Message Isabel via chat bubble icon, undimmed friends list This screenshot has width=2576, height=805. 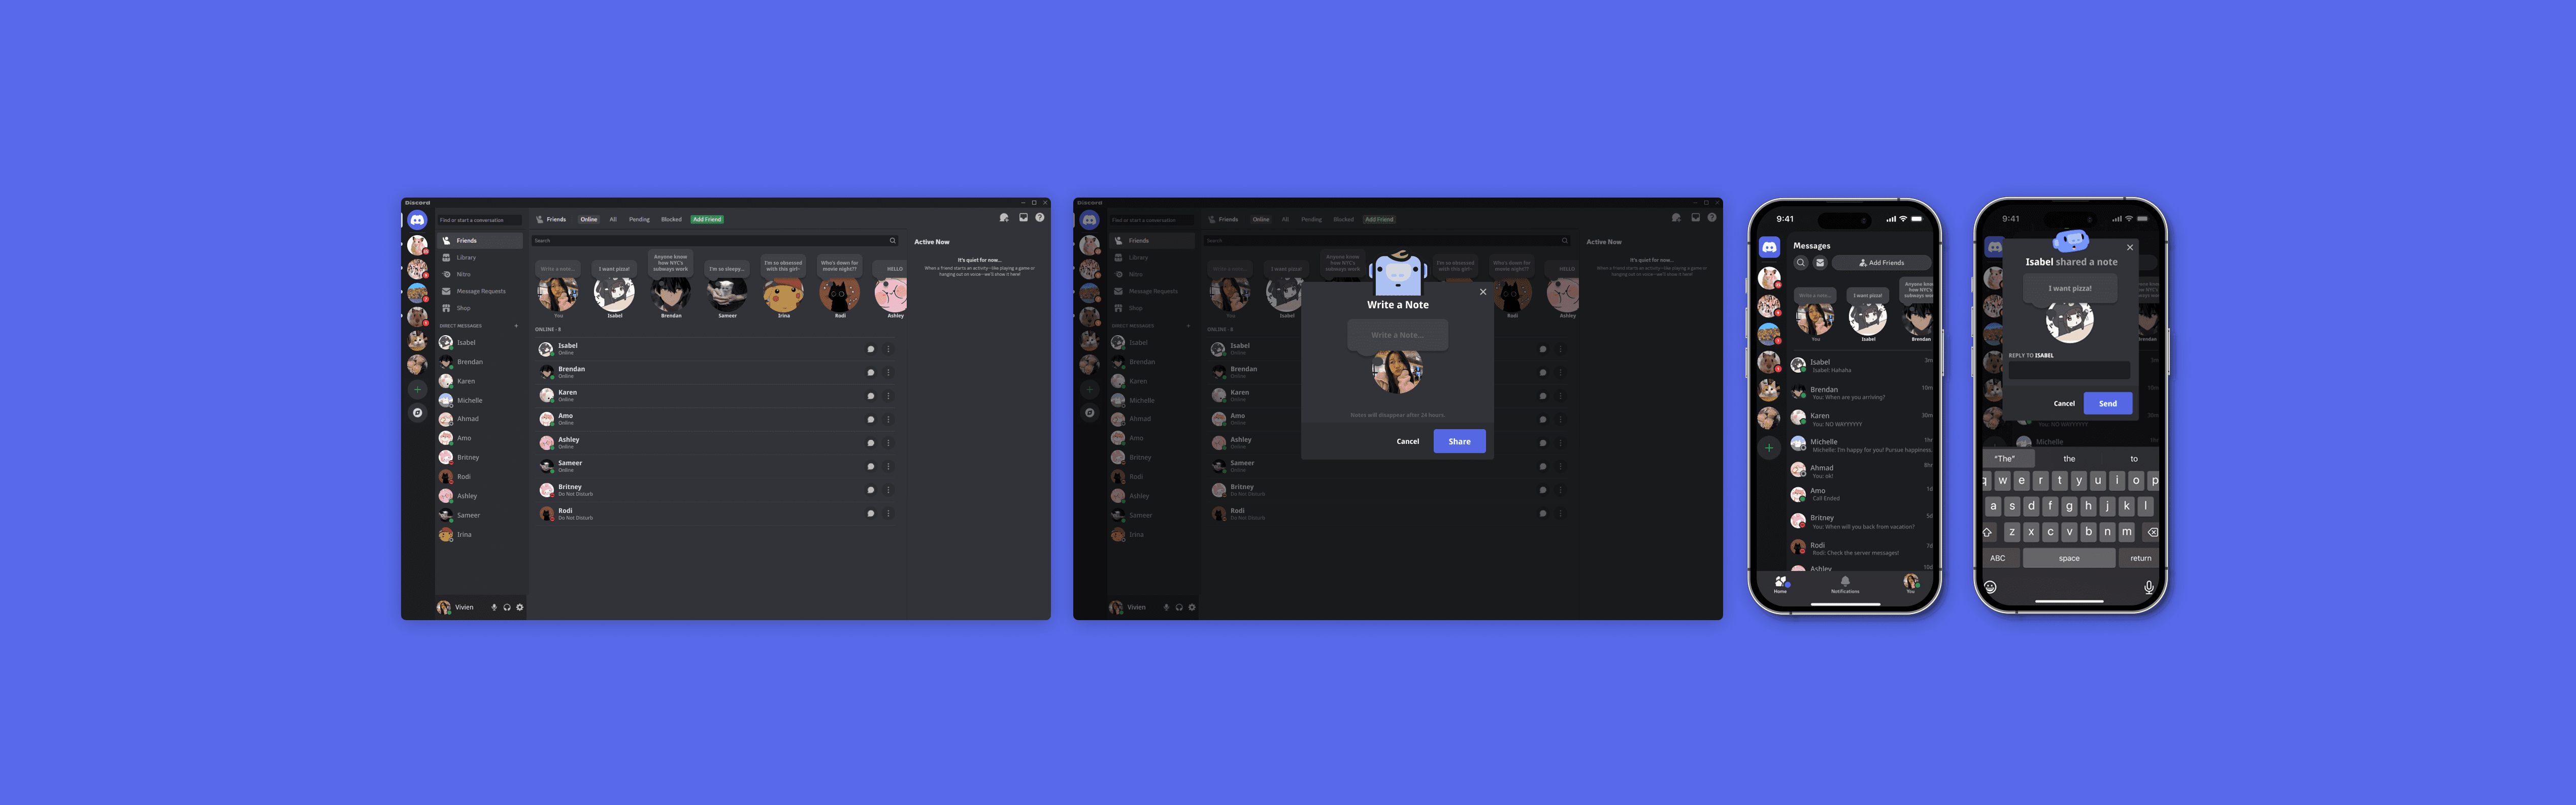point(871,349)
